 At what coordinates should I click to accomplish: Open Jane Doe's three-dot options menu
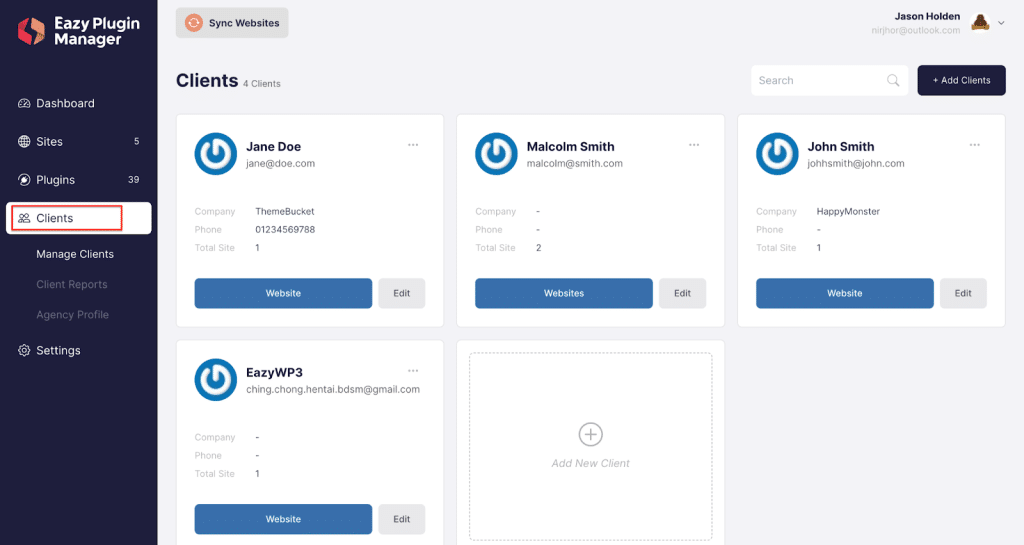[x=413, y=145]
